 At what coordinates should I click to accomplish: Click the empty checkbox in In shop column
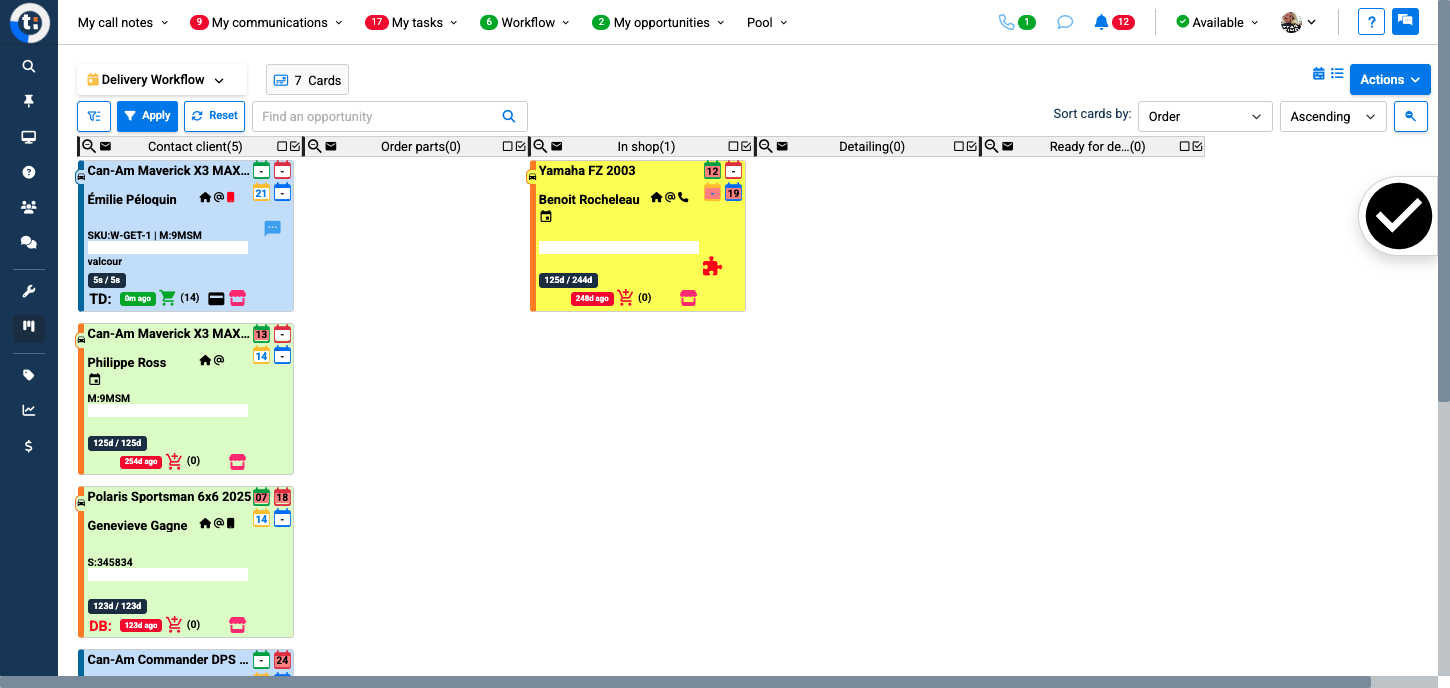[x=733, y=147]
